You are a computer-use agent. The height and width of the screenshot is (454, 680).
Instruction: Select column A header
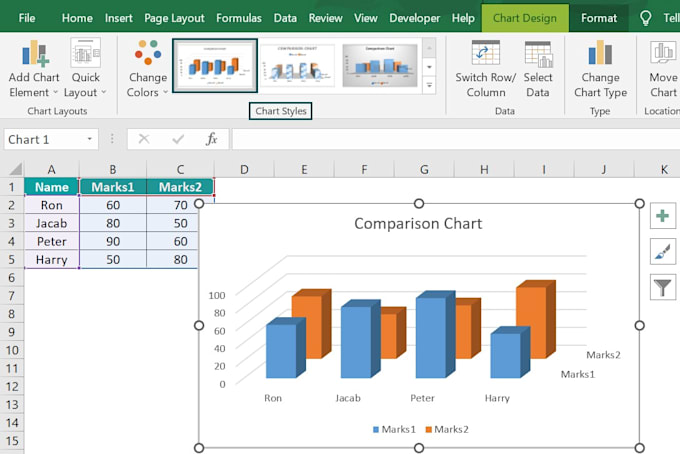(x=52, y=169)
